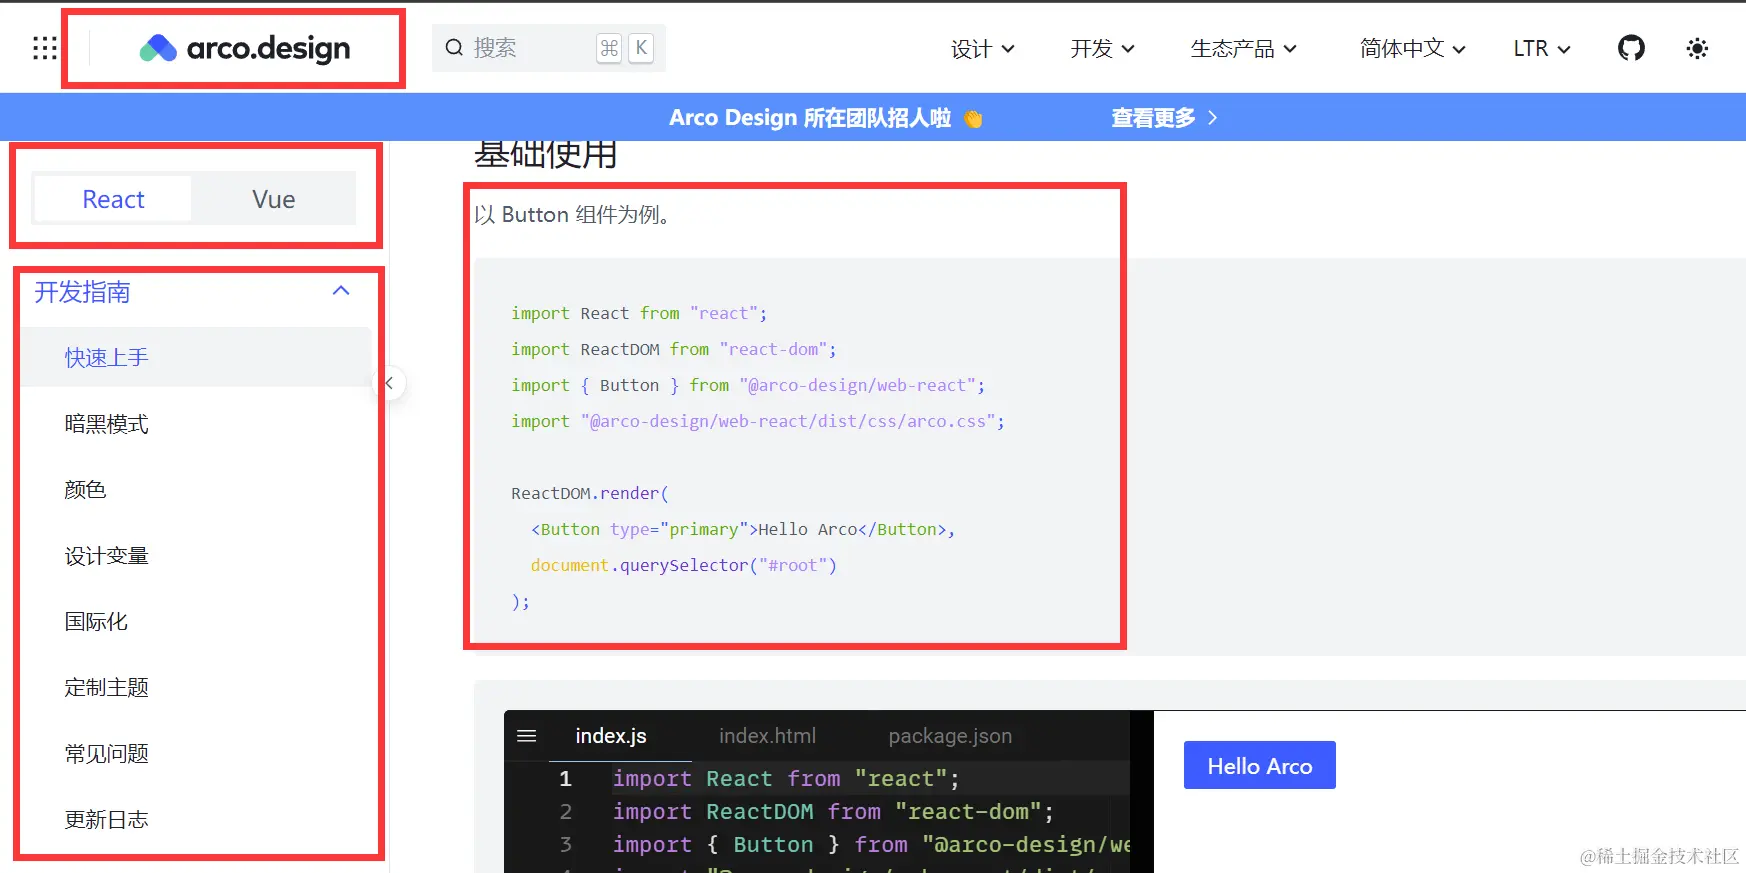Switch to the React framework tab

(x=113, y=199)
